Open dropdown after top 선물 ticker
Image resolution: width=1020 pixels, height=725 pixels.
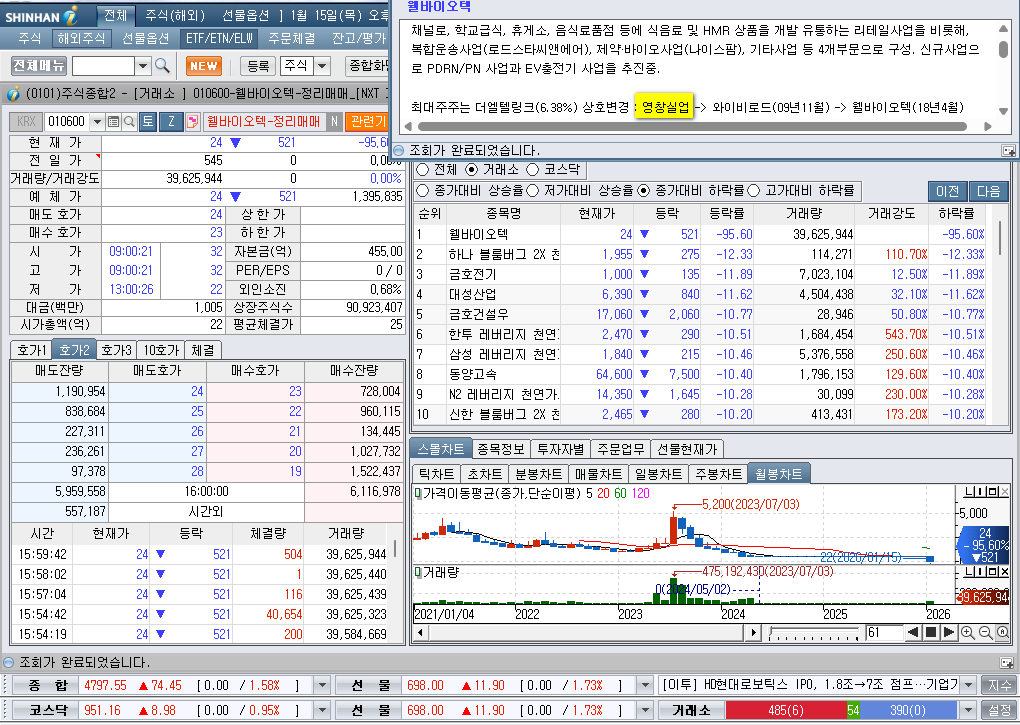coord(644,685)
